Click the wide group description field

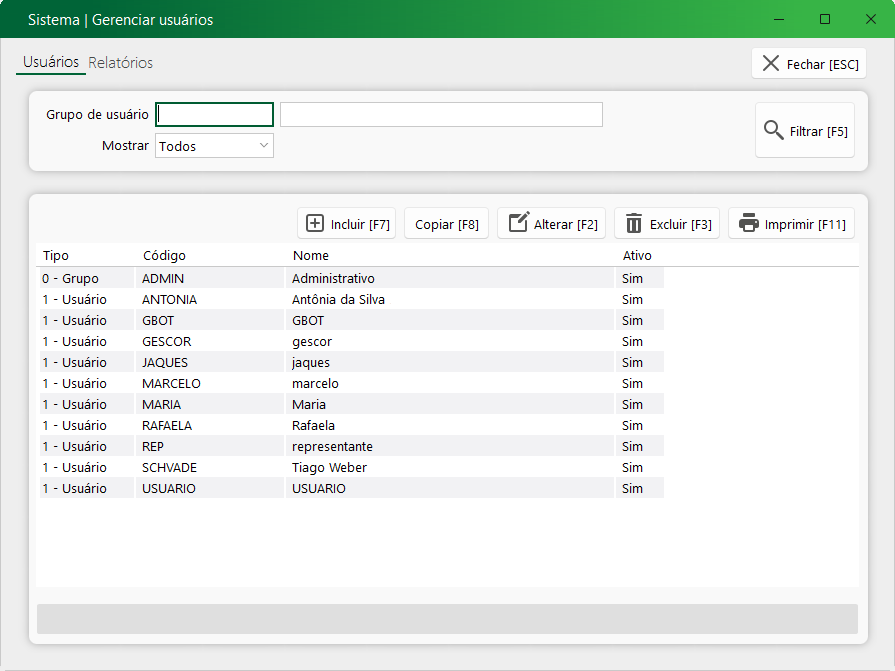click(x=441, y=115)
